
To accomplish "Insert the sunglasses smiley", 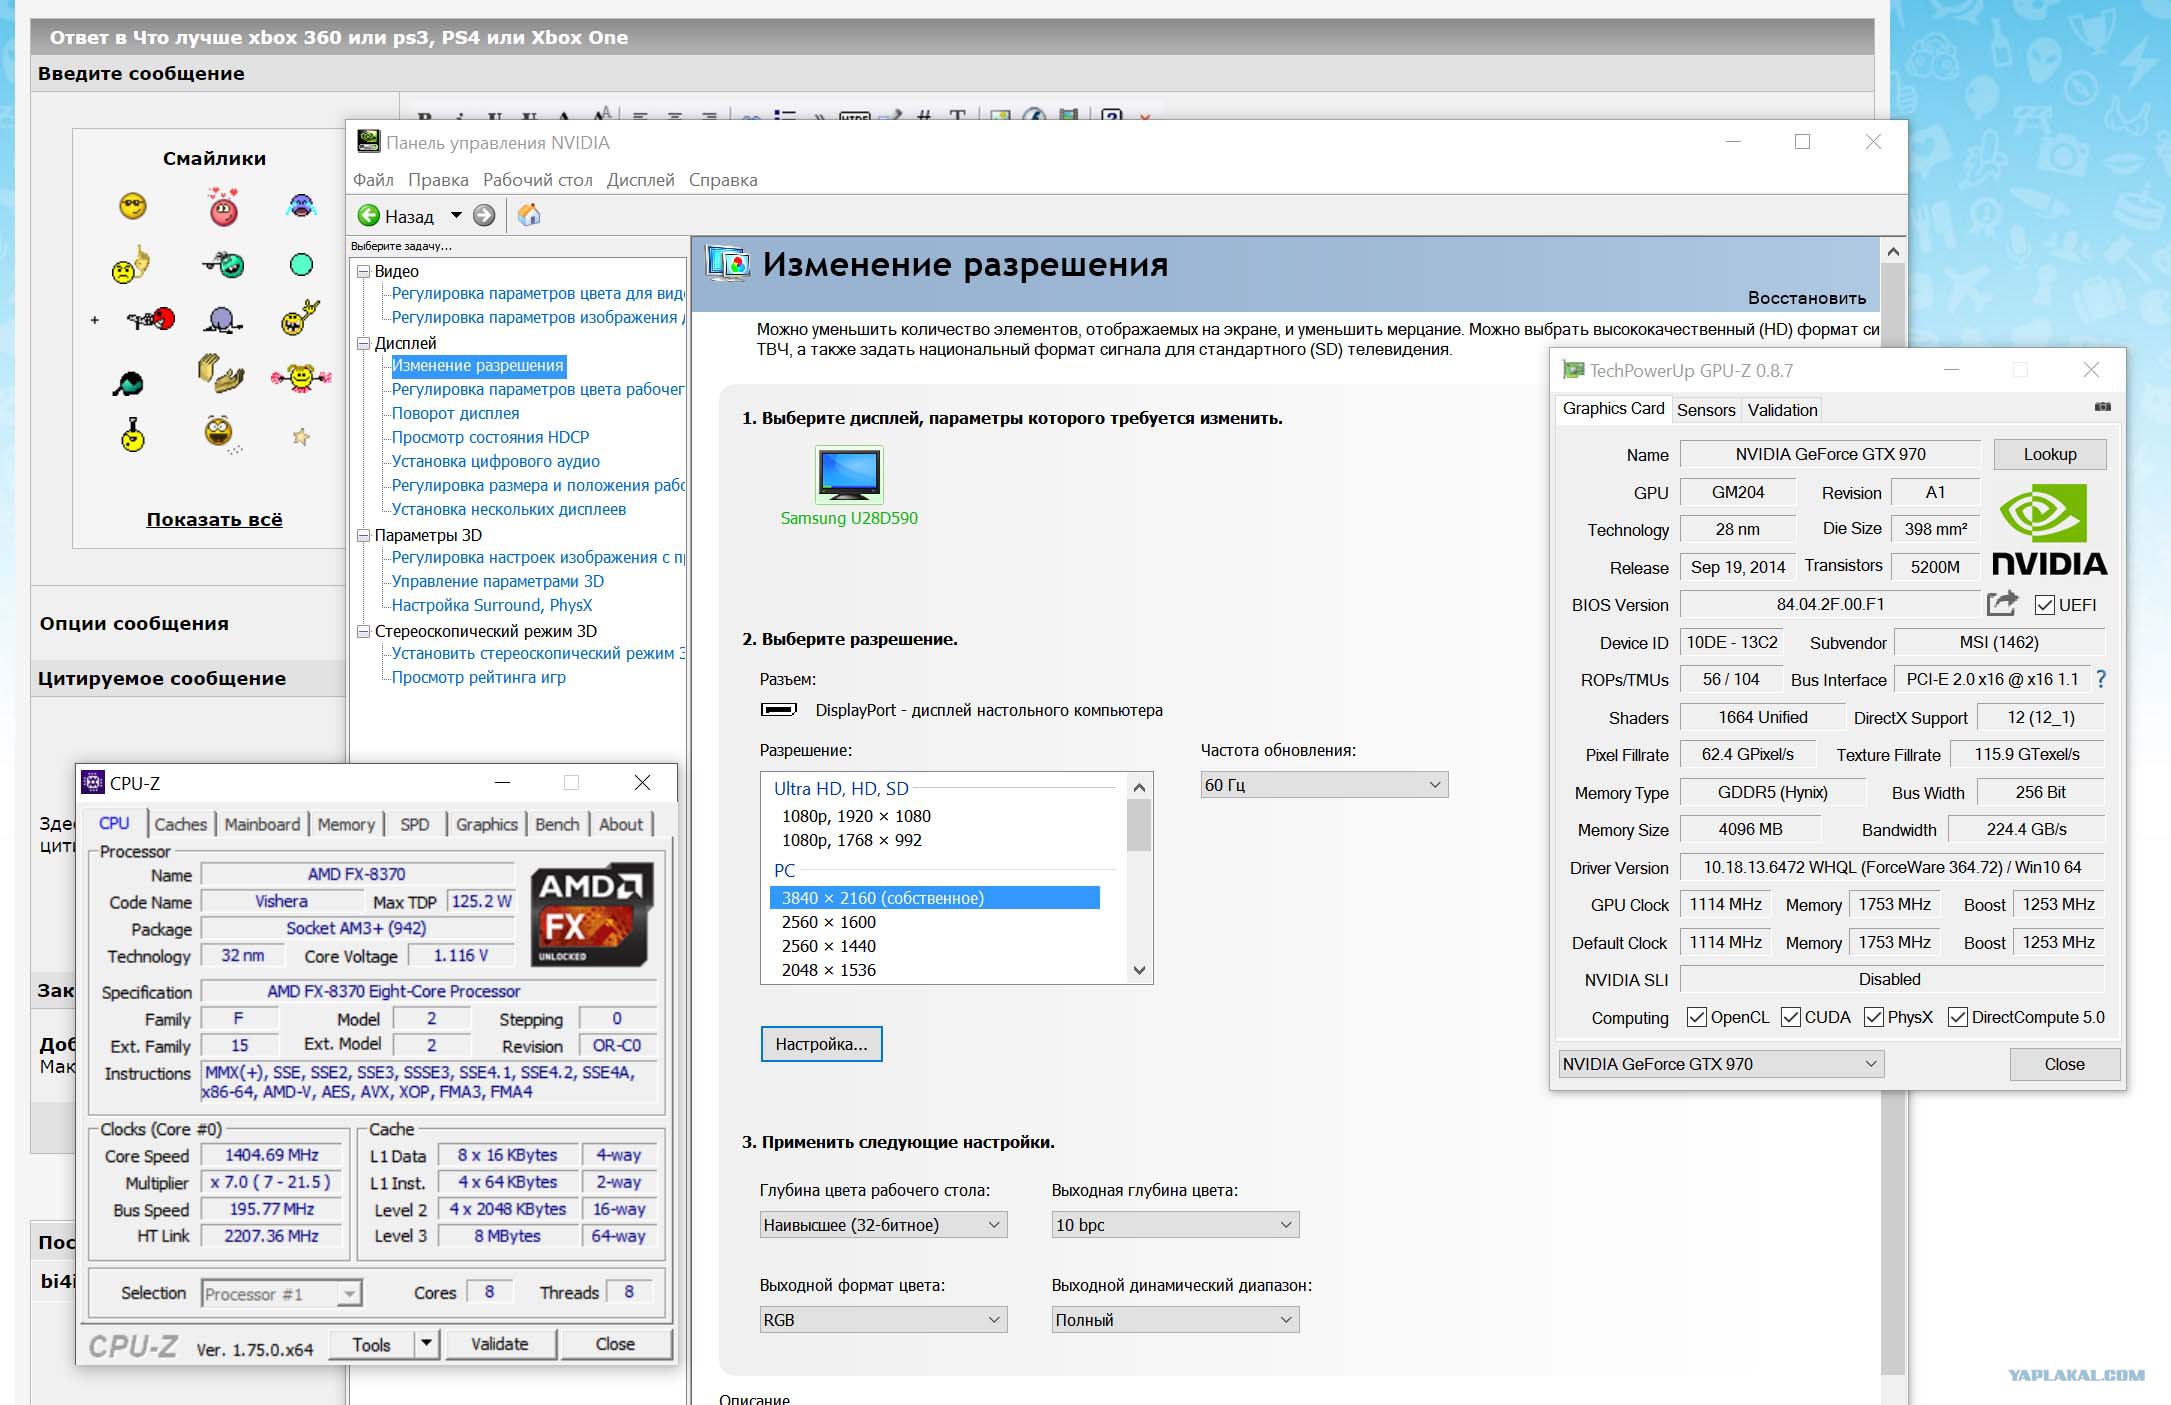I will pyautogui.click(x=132, y=206).
